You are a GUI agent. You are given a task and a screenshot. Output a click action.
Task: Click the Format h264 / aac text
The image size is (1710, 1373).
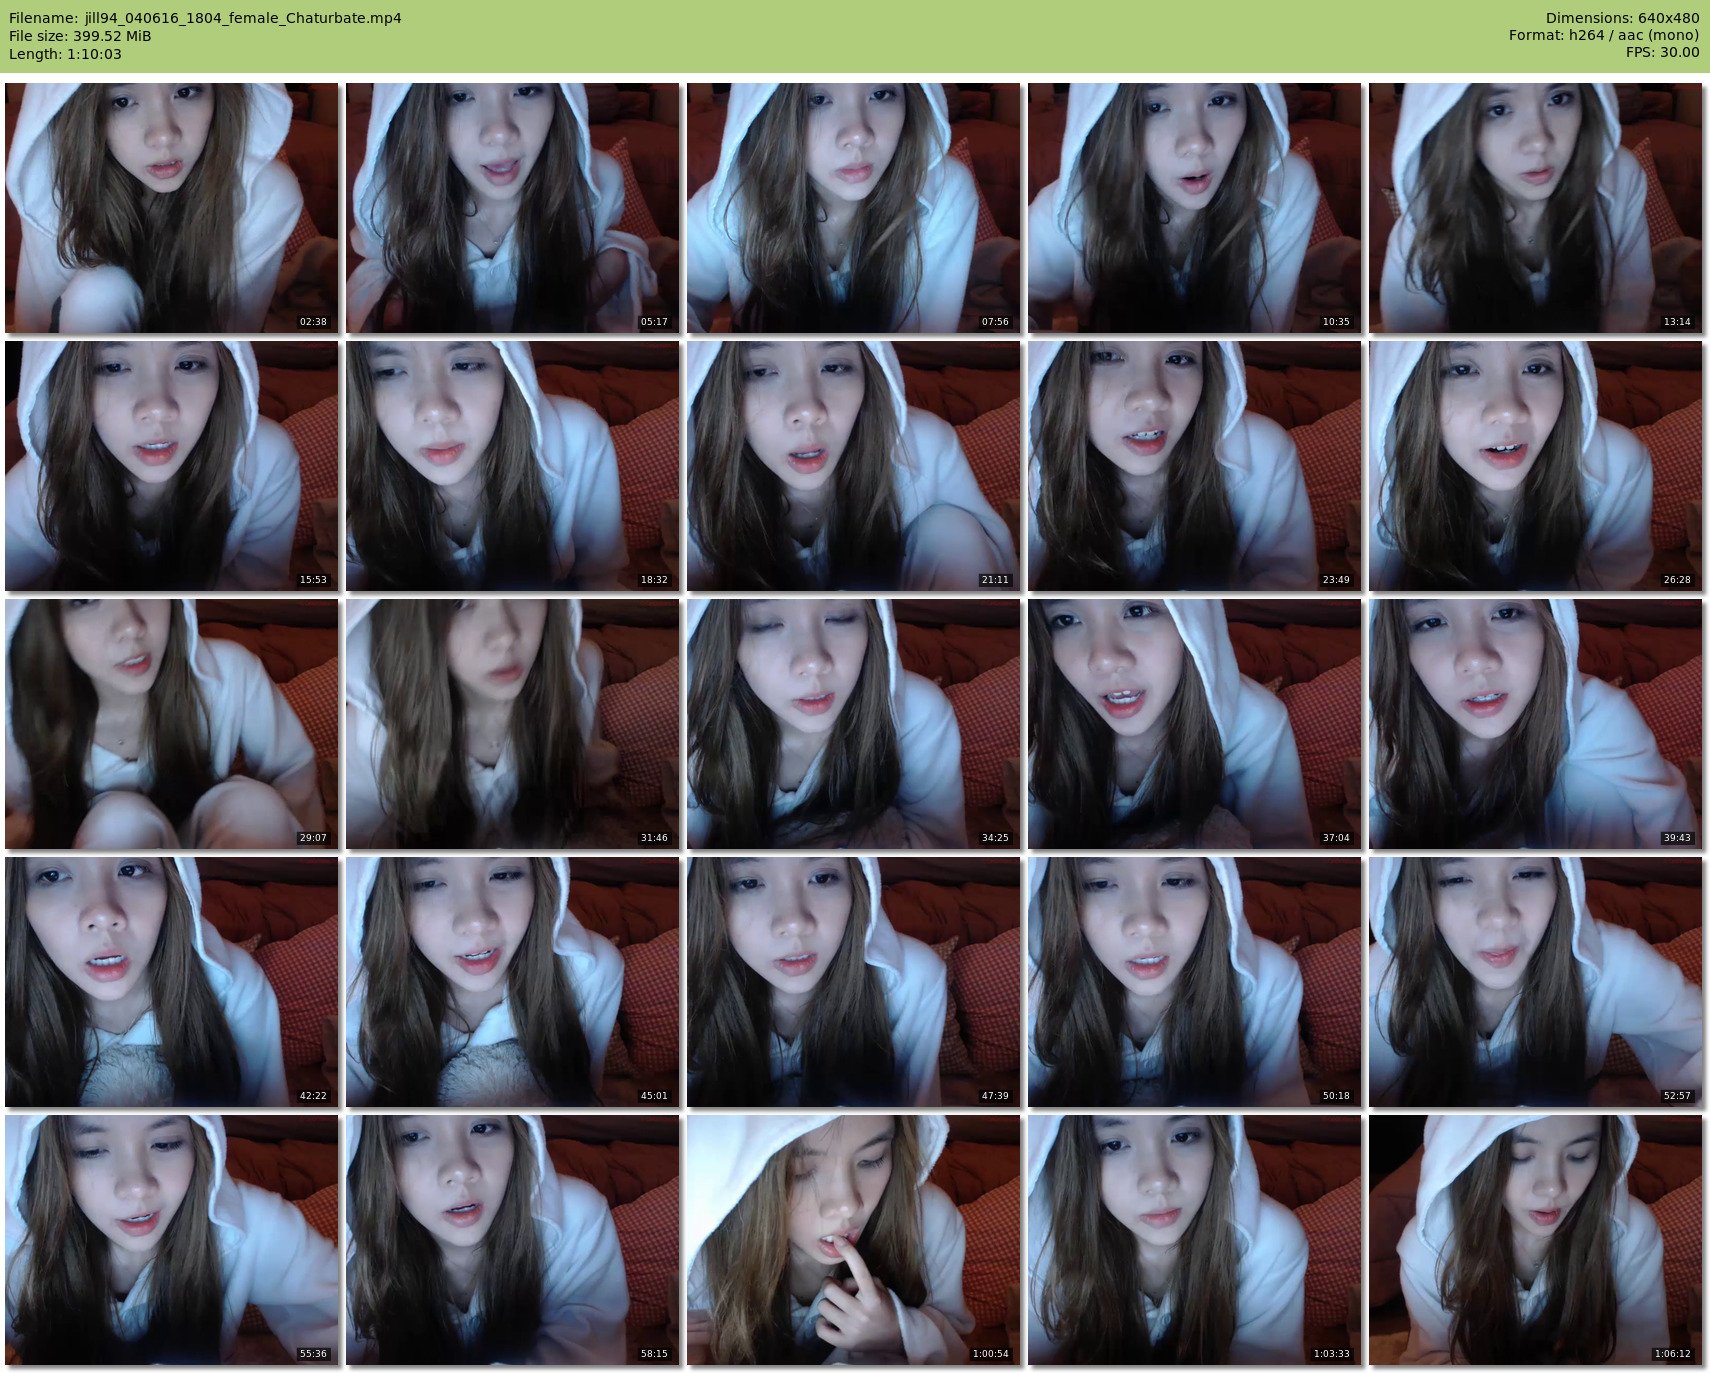(1604, 36)
